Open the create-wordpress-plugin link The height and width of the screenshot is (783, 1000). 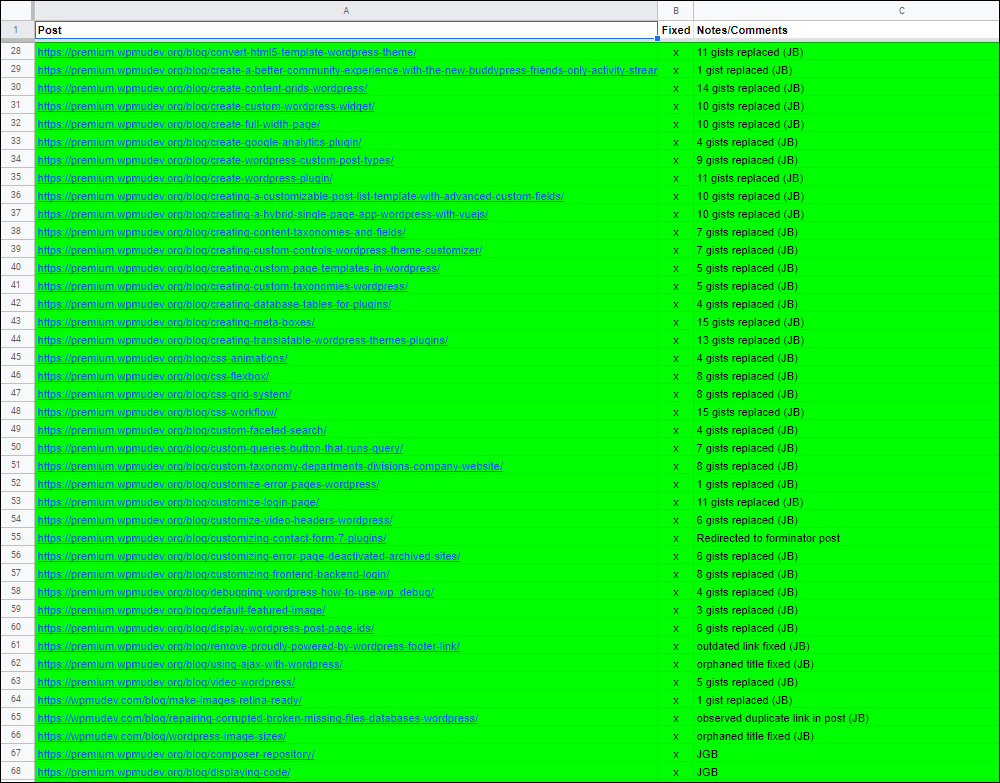pos(185,178)
